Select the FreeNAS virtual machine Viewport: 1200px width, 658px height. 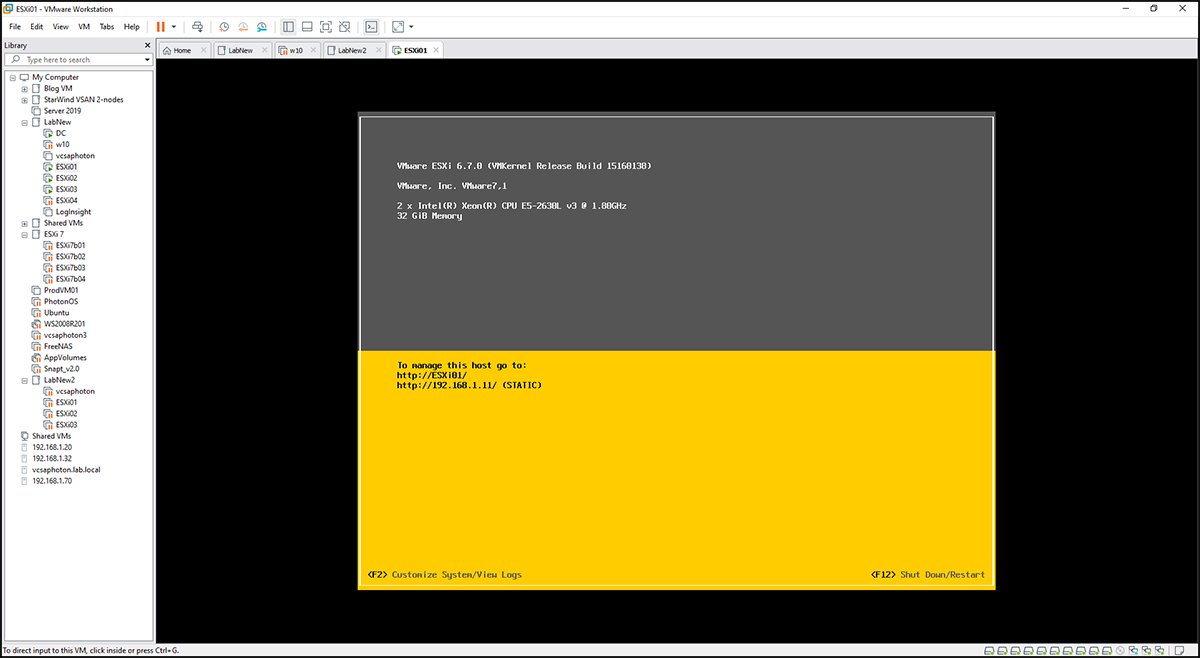pyautogui.click(x=59, y=346)
